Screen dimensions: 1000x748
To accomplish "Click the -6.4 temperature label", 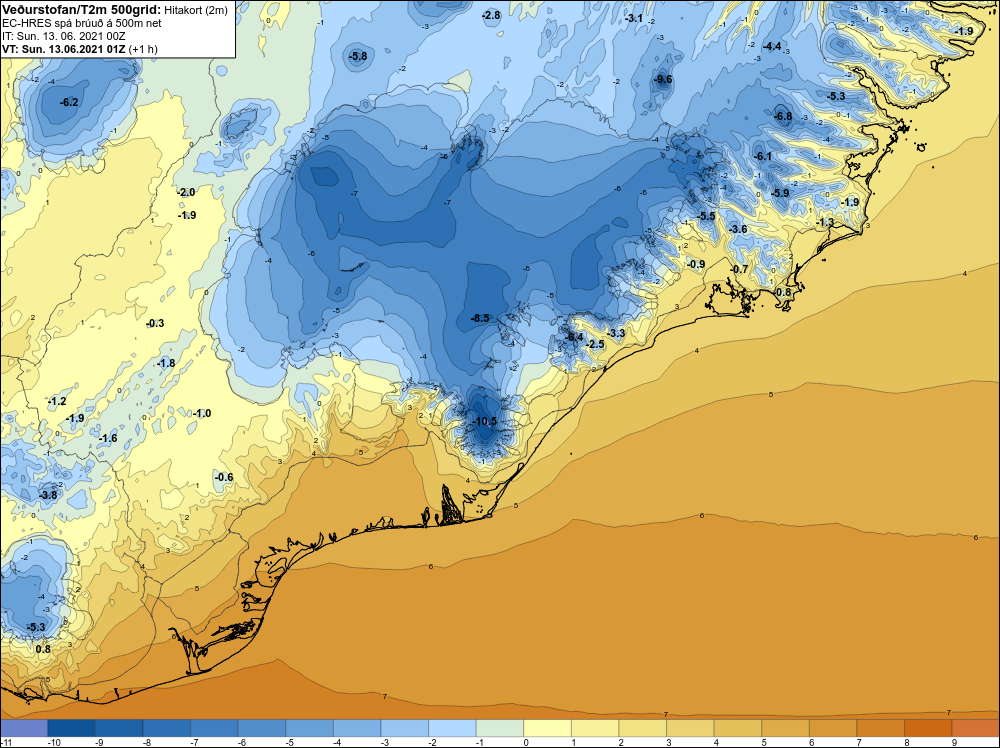I will point(574,337).
